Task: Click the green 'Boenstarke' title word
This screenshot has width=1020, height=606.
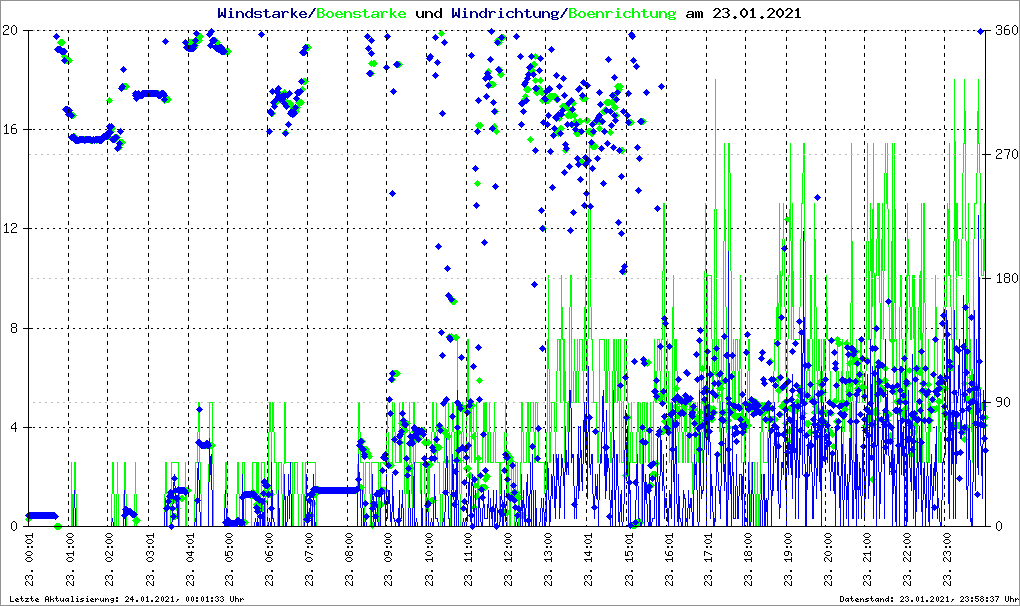Action: 361,14
